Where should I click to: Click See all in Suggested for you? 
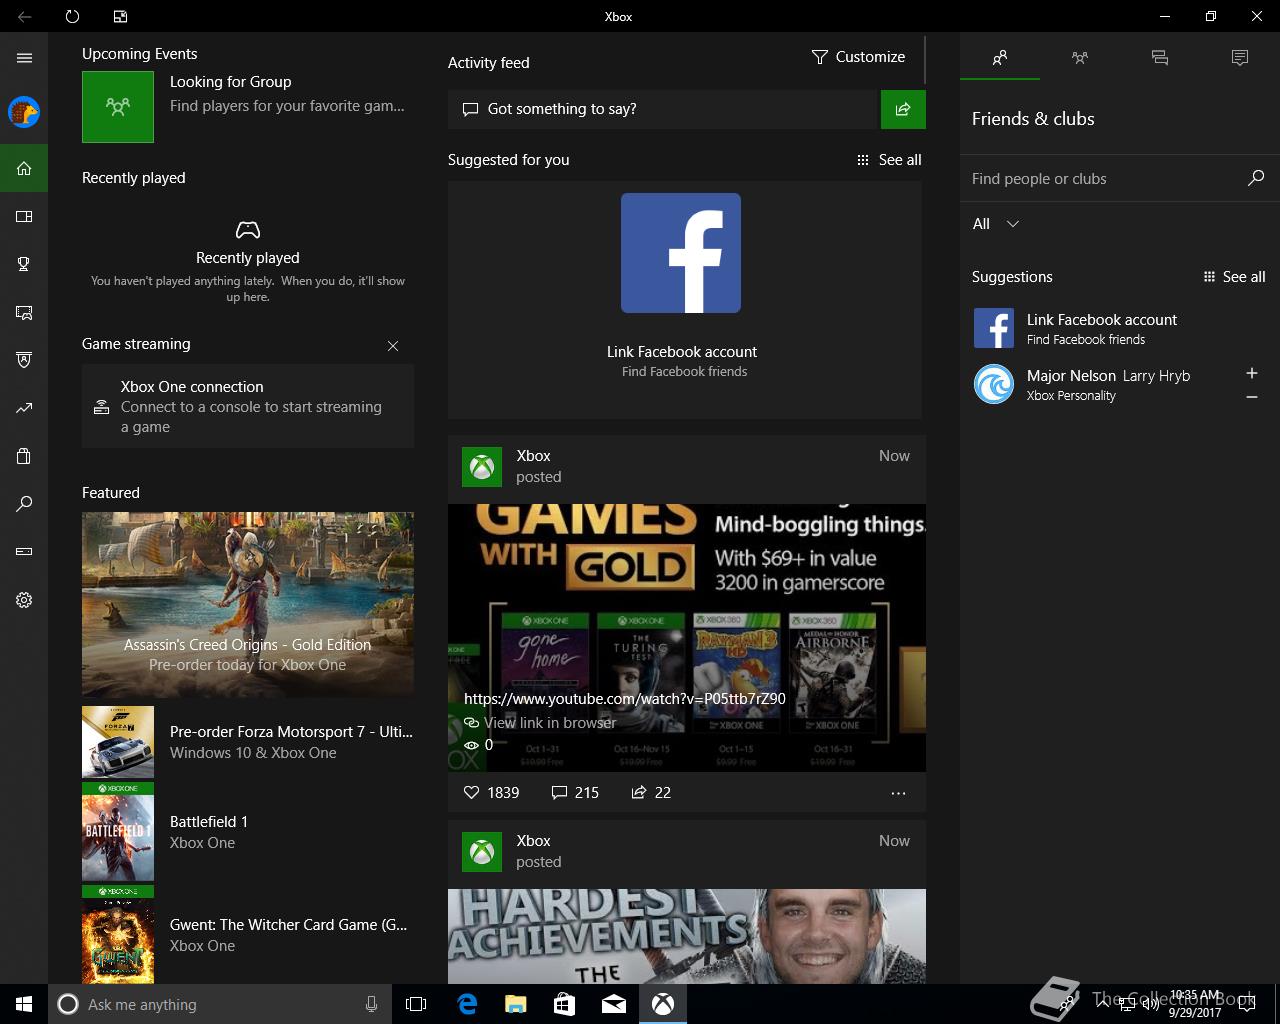tap(889, 160)
